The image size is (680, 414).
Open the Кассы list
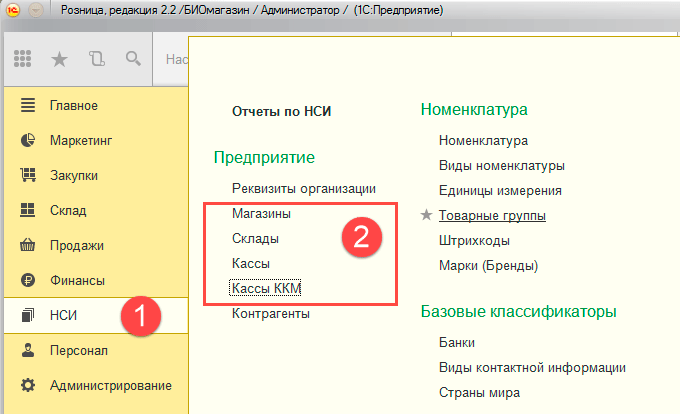click(251, 264)
